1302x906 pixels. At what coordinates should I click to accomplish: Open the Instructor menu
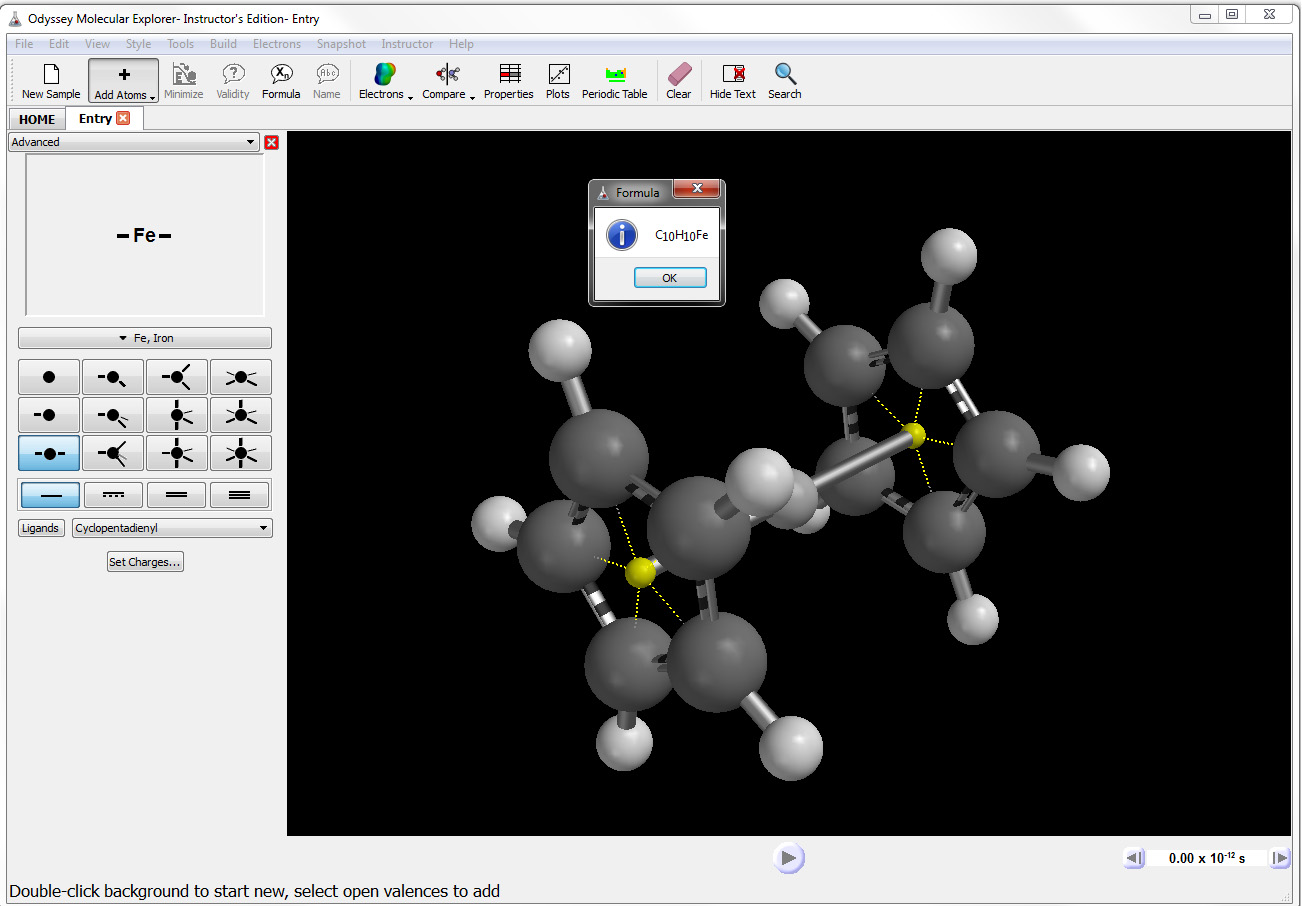click(x=407, y=44)
